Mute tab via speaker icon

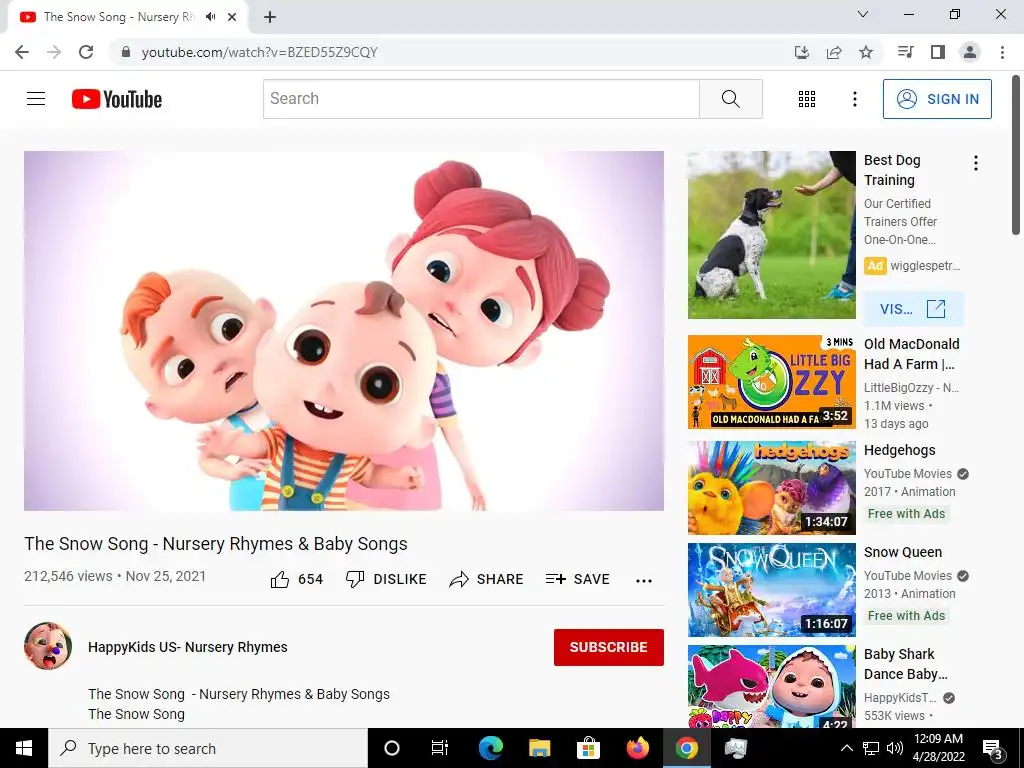click(x=210, y=17)
